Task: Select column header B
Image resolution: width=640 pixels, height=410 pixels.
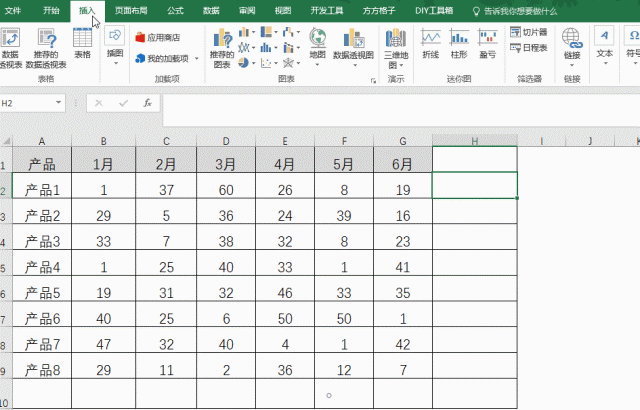Action: pos(103,141)
